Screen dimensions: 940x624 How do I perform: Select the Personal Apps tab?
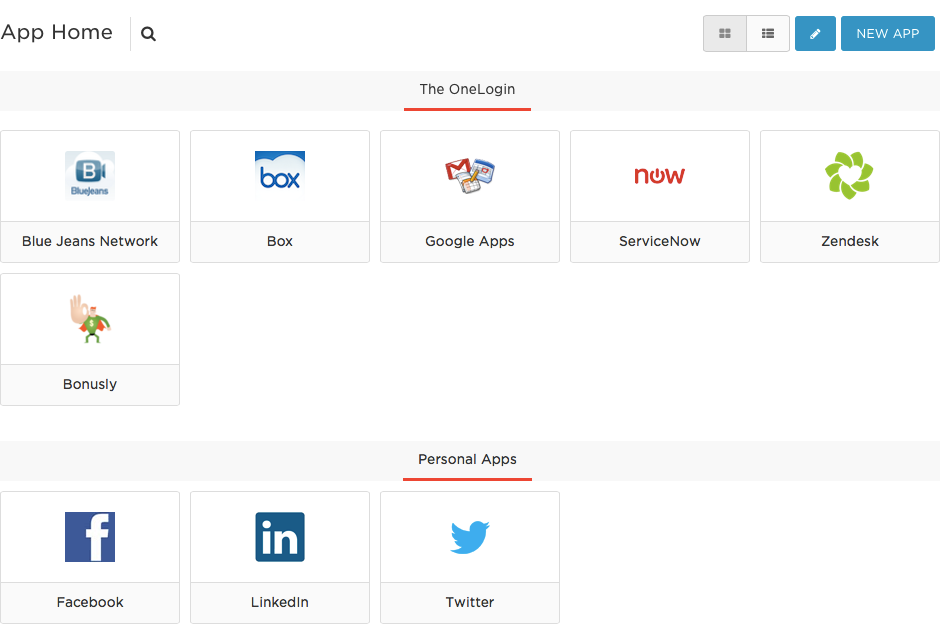click(468, 460)
